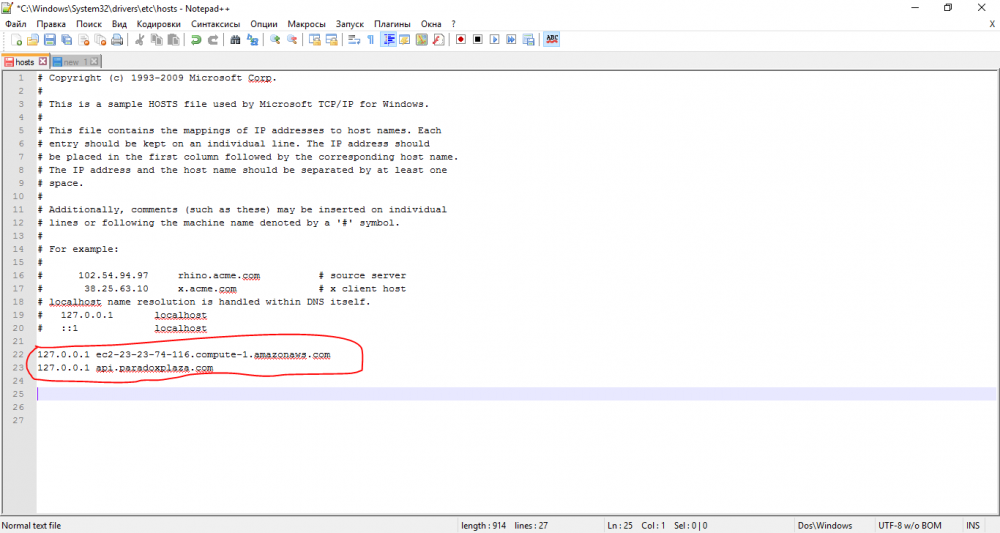
Task: Click the User Defined Language icon
Action: pos(404,40)
